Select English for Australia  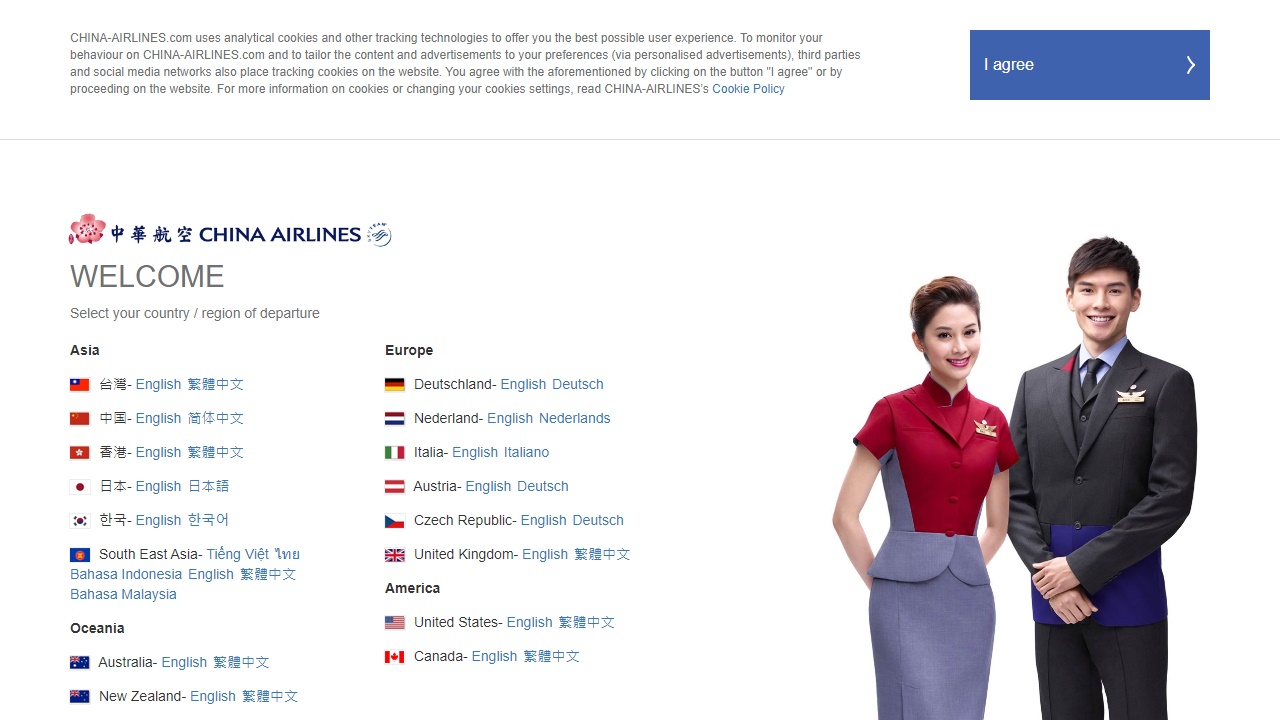click(x=184, y=662)
